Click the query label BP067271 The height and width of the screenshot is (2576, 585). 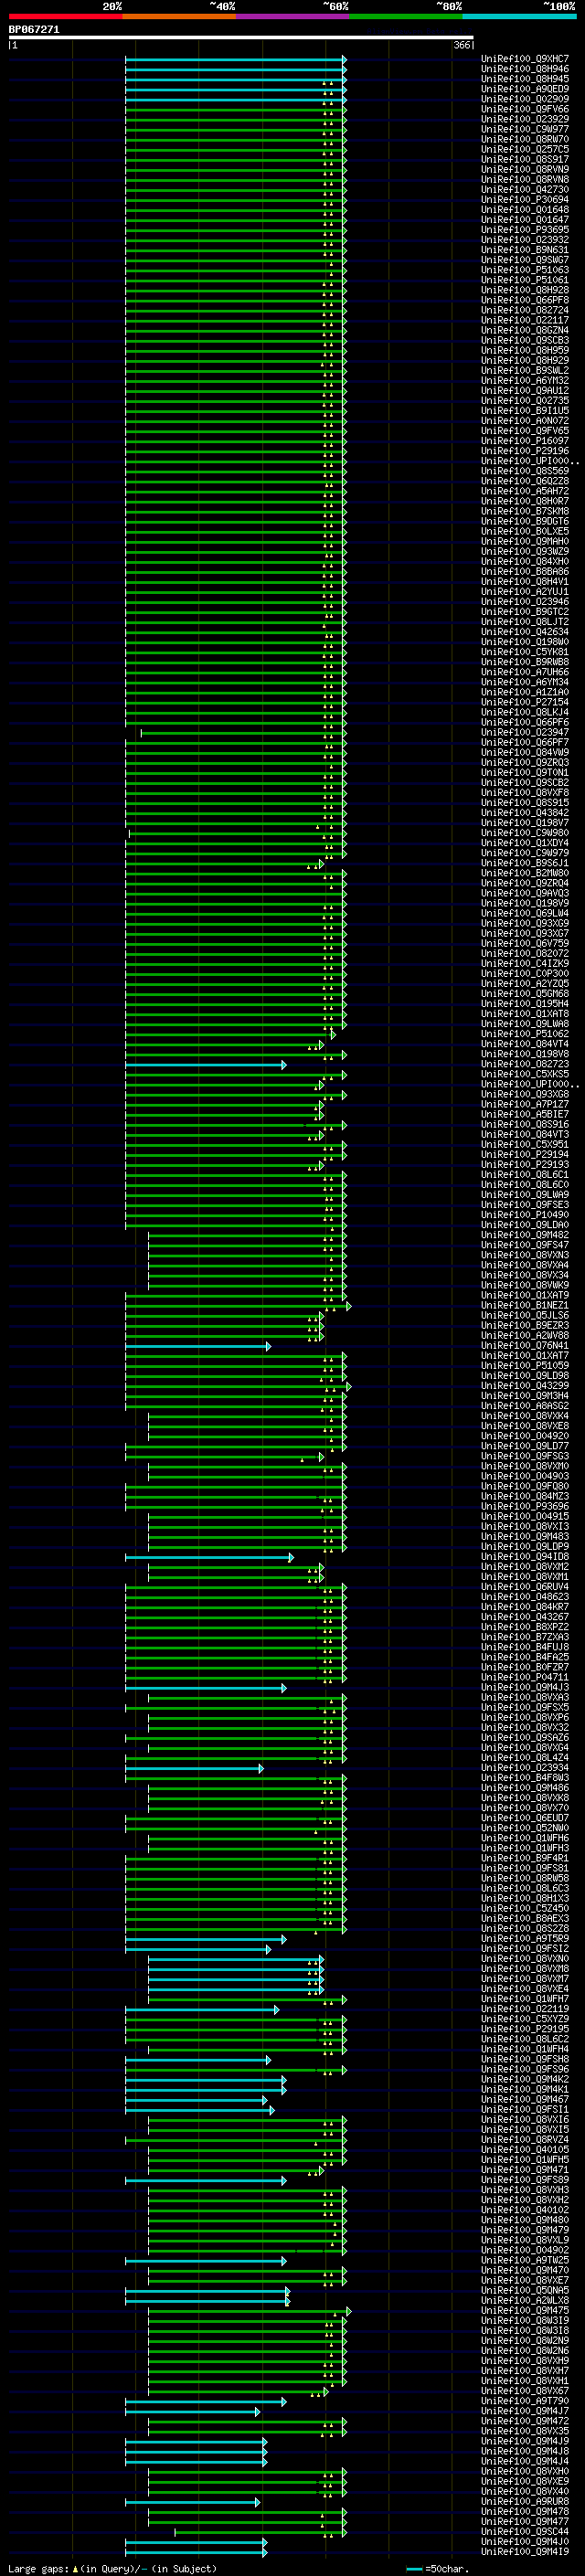[34, 29]
